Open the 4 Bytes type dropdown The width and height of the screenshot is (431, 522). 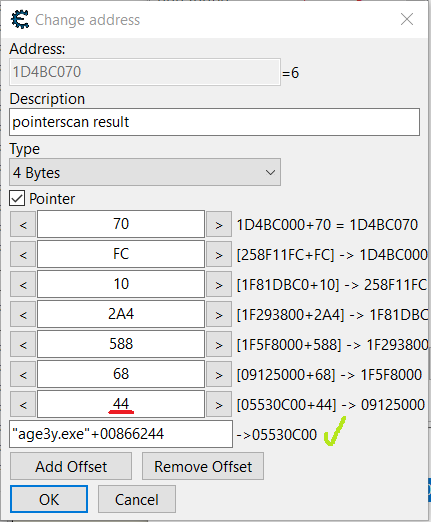click(145, 172)
